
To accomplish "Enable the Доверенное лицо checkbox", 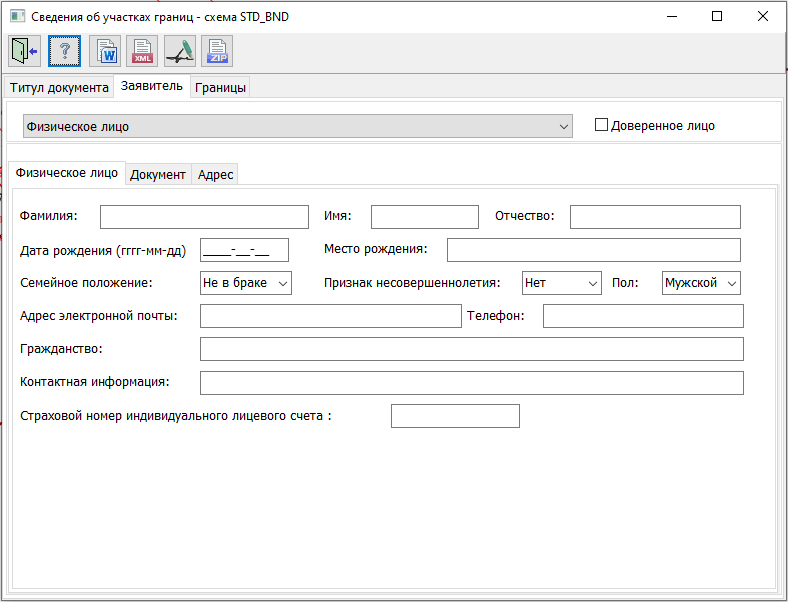I will (x=601, y=125).
